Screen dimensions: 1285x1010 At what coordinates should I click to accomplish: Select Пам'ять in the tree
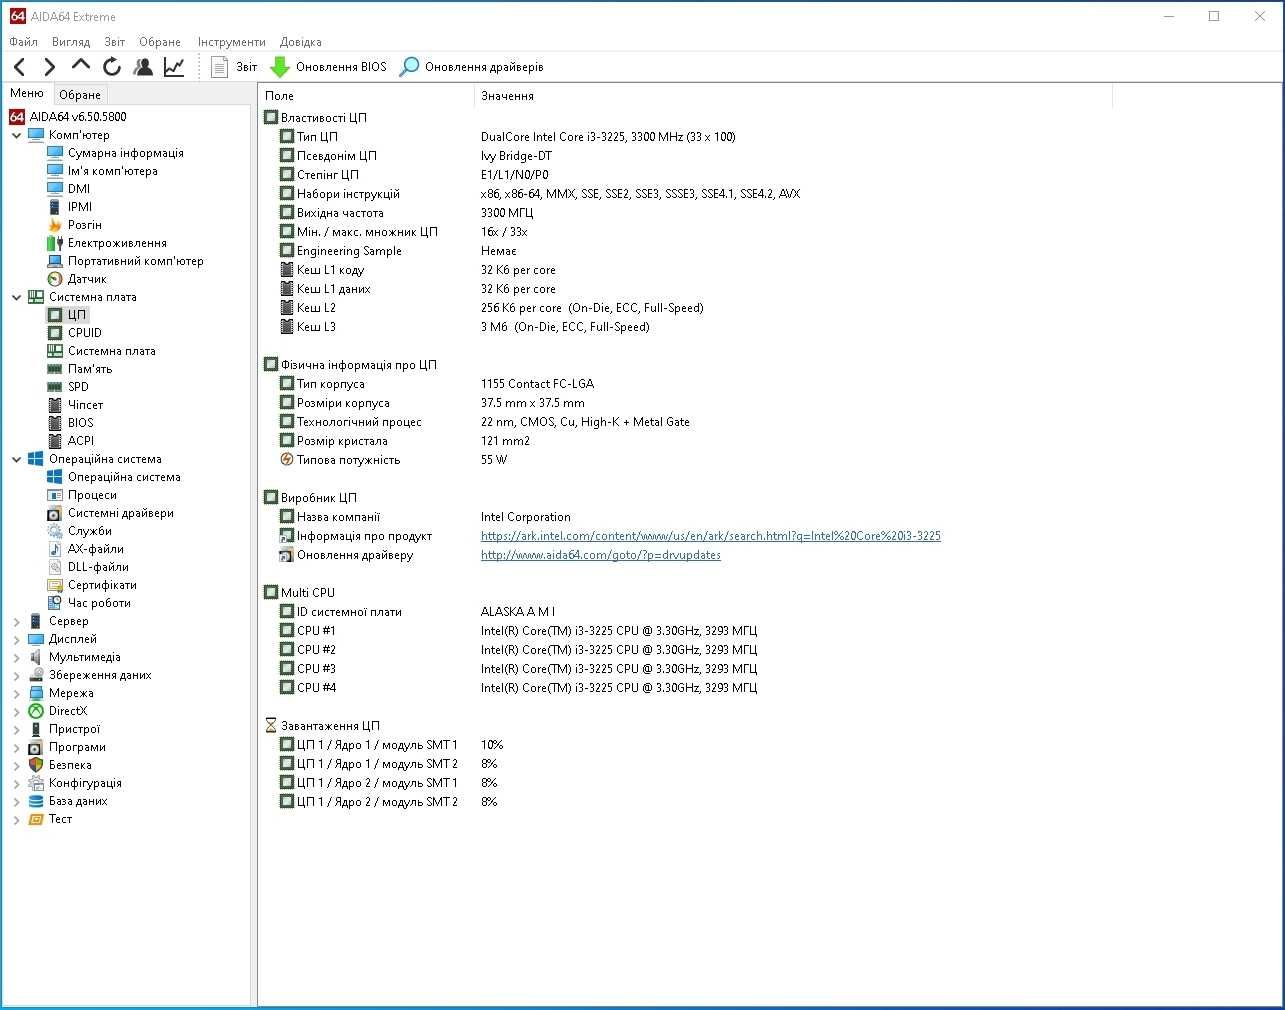tap(90, 369)
